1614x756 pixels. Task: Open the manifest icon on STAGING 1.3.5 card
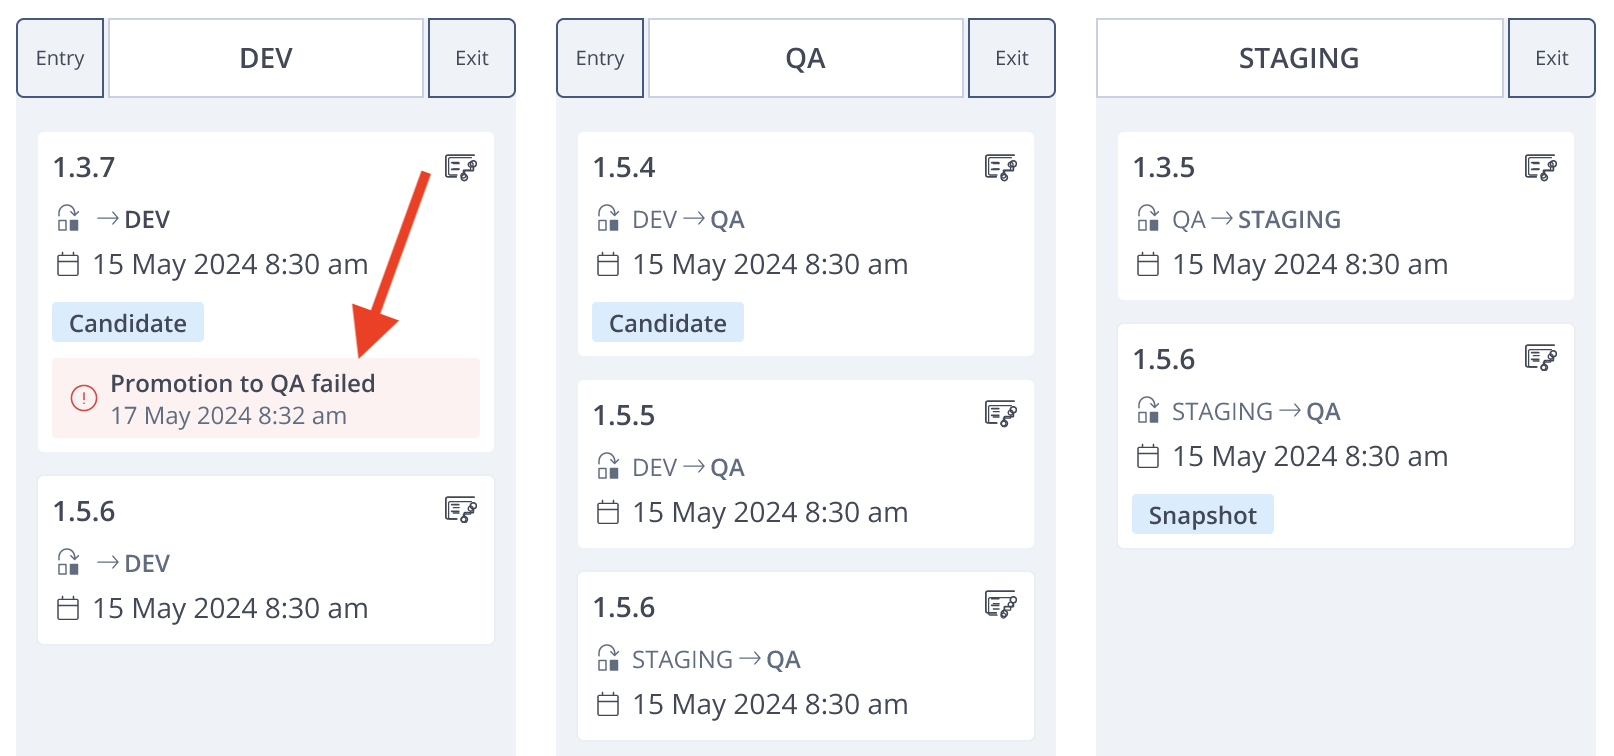(1540, 167)
